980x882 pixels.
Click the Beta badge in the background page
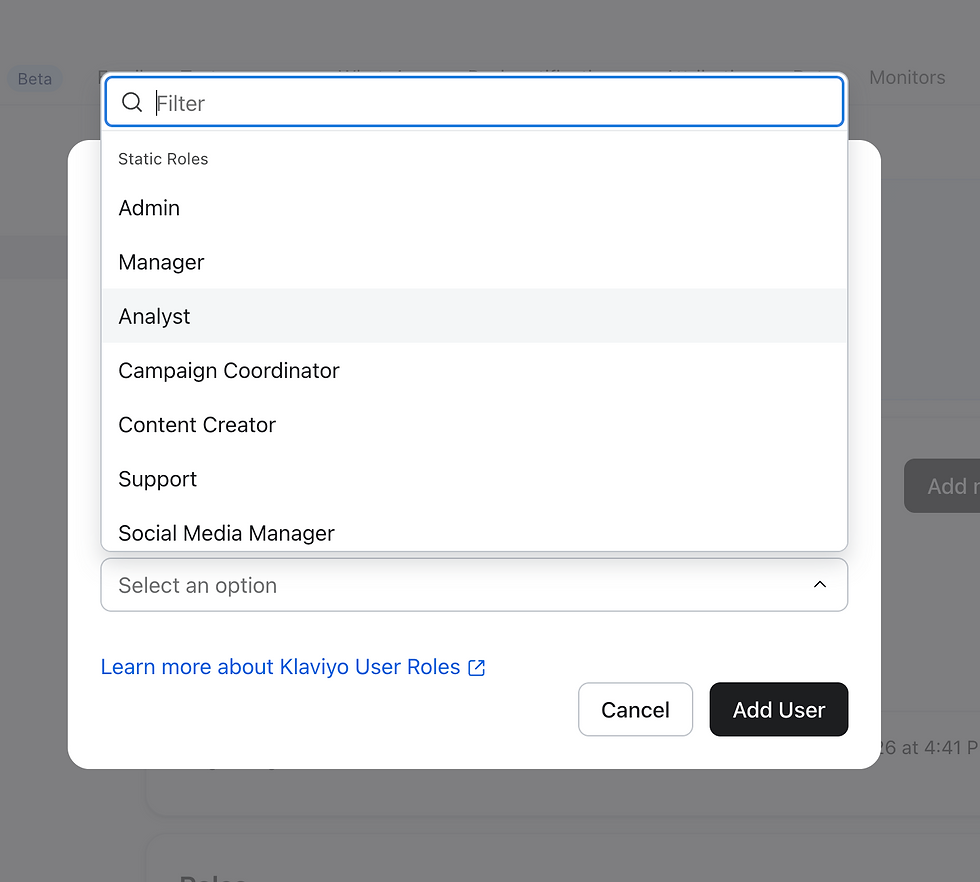point(34,79)
